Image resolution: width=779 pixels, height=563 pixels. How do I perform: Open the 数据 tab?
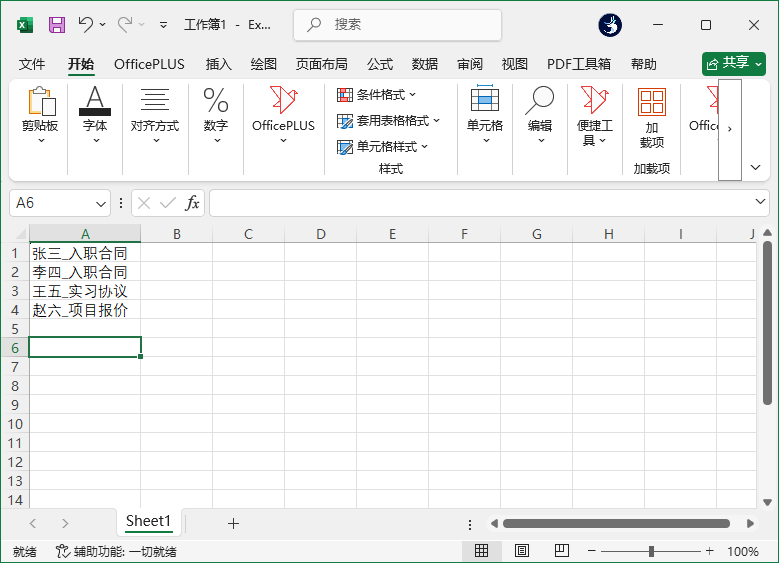pyautogui.click(x=425, y=64)
